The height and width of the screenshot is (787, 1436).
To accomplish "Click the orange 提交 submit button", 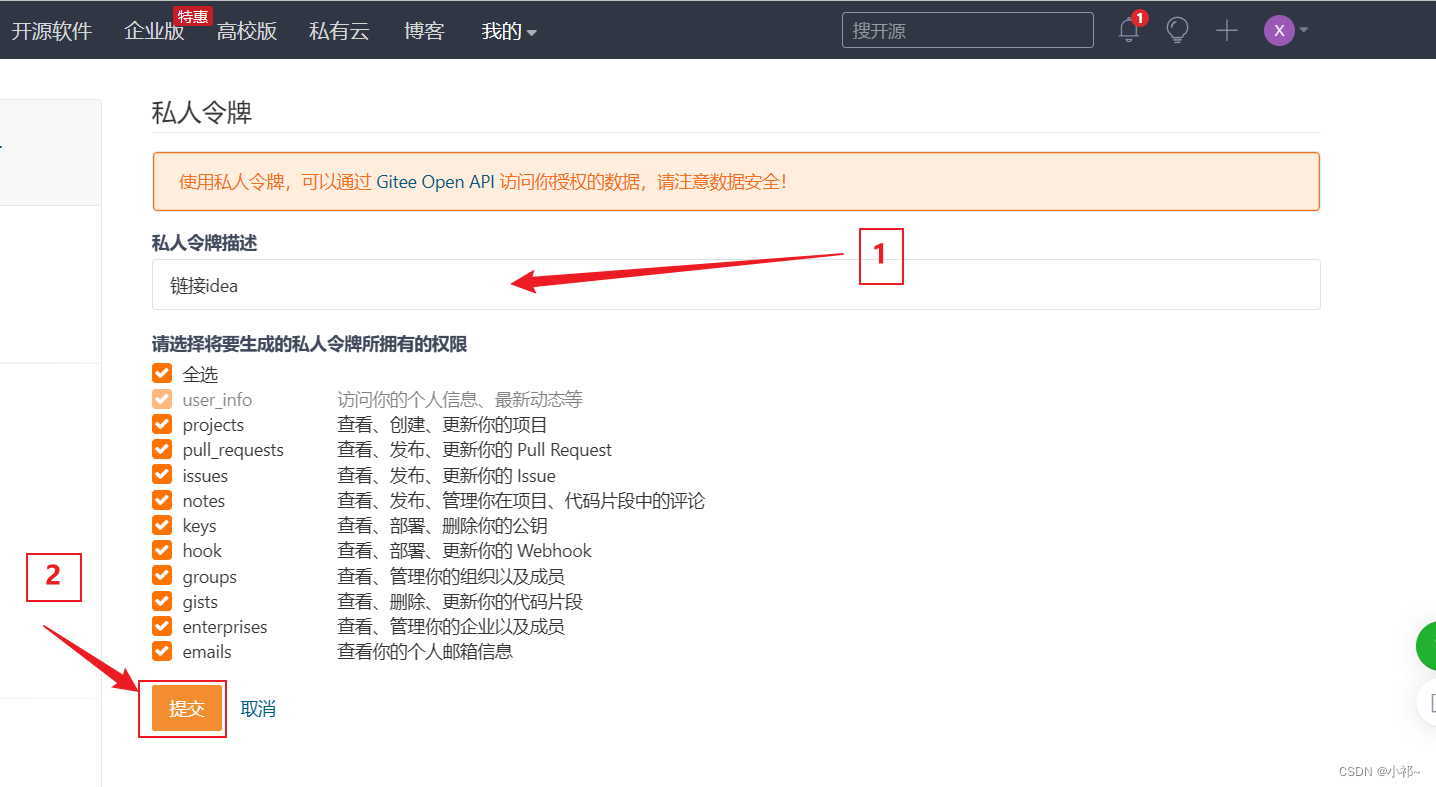I will (x=187, y=709).
